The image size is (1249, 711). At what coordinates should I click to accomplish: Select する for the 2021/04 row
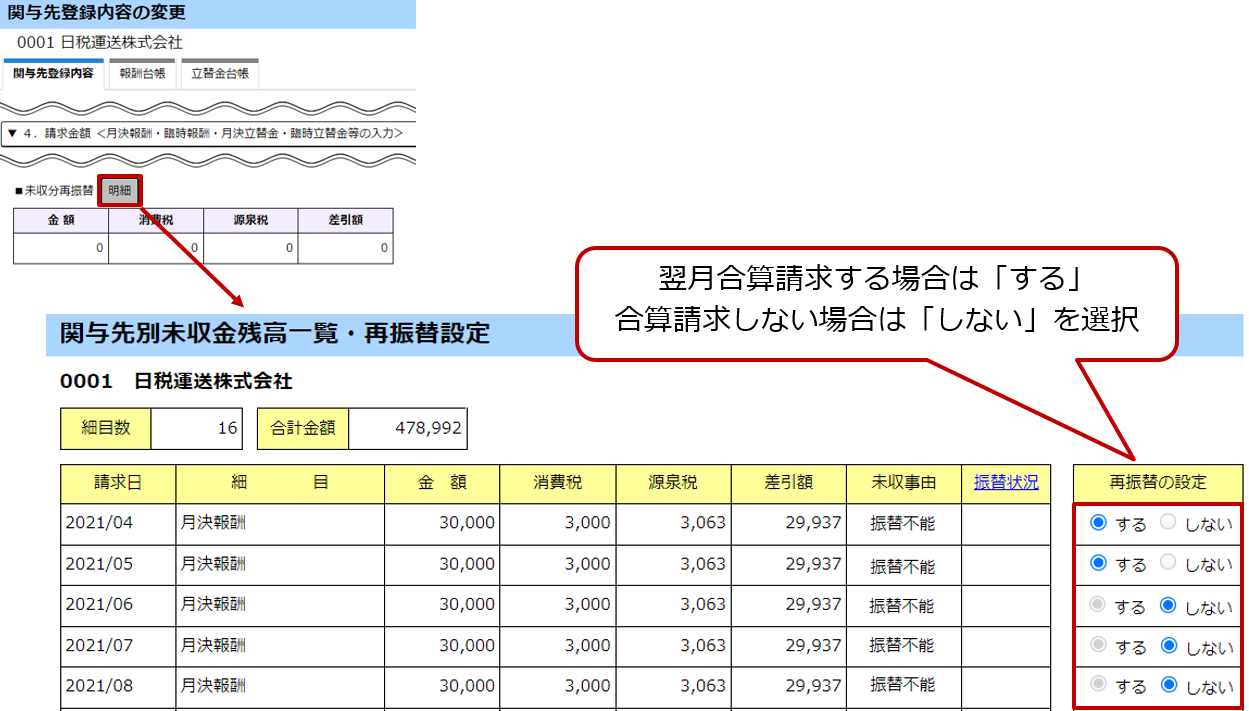click(1098, 522)
